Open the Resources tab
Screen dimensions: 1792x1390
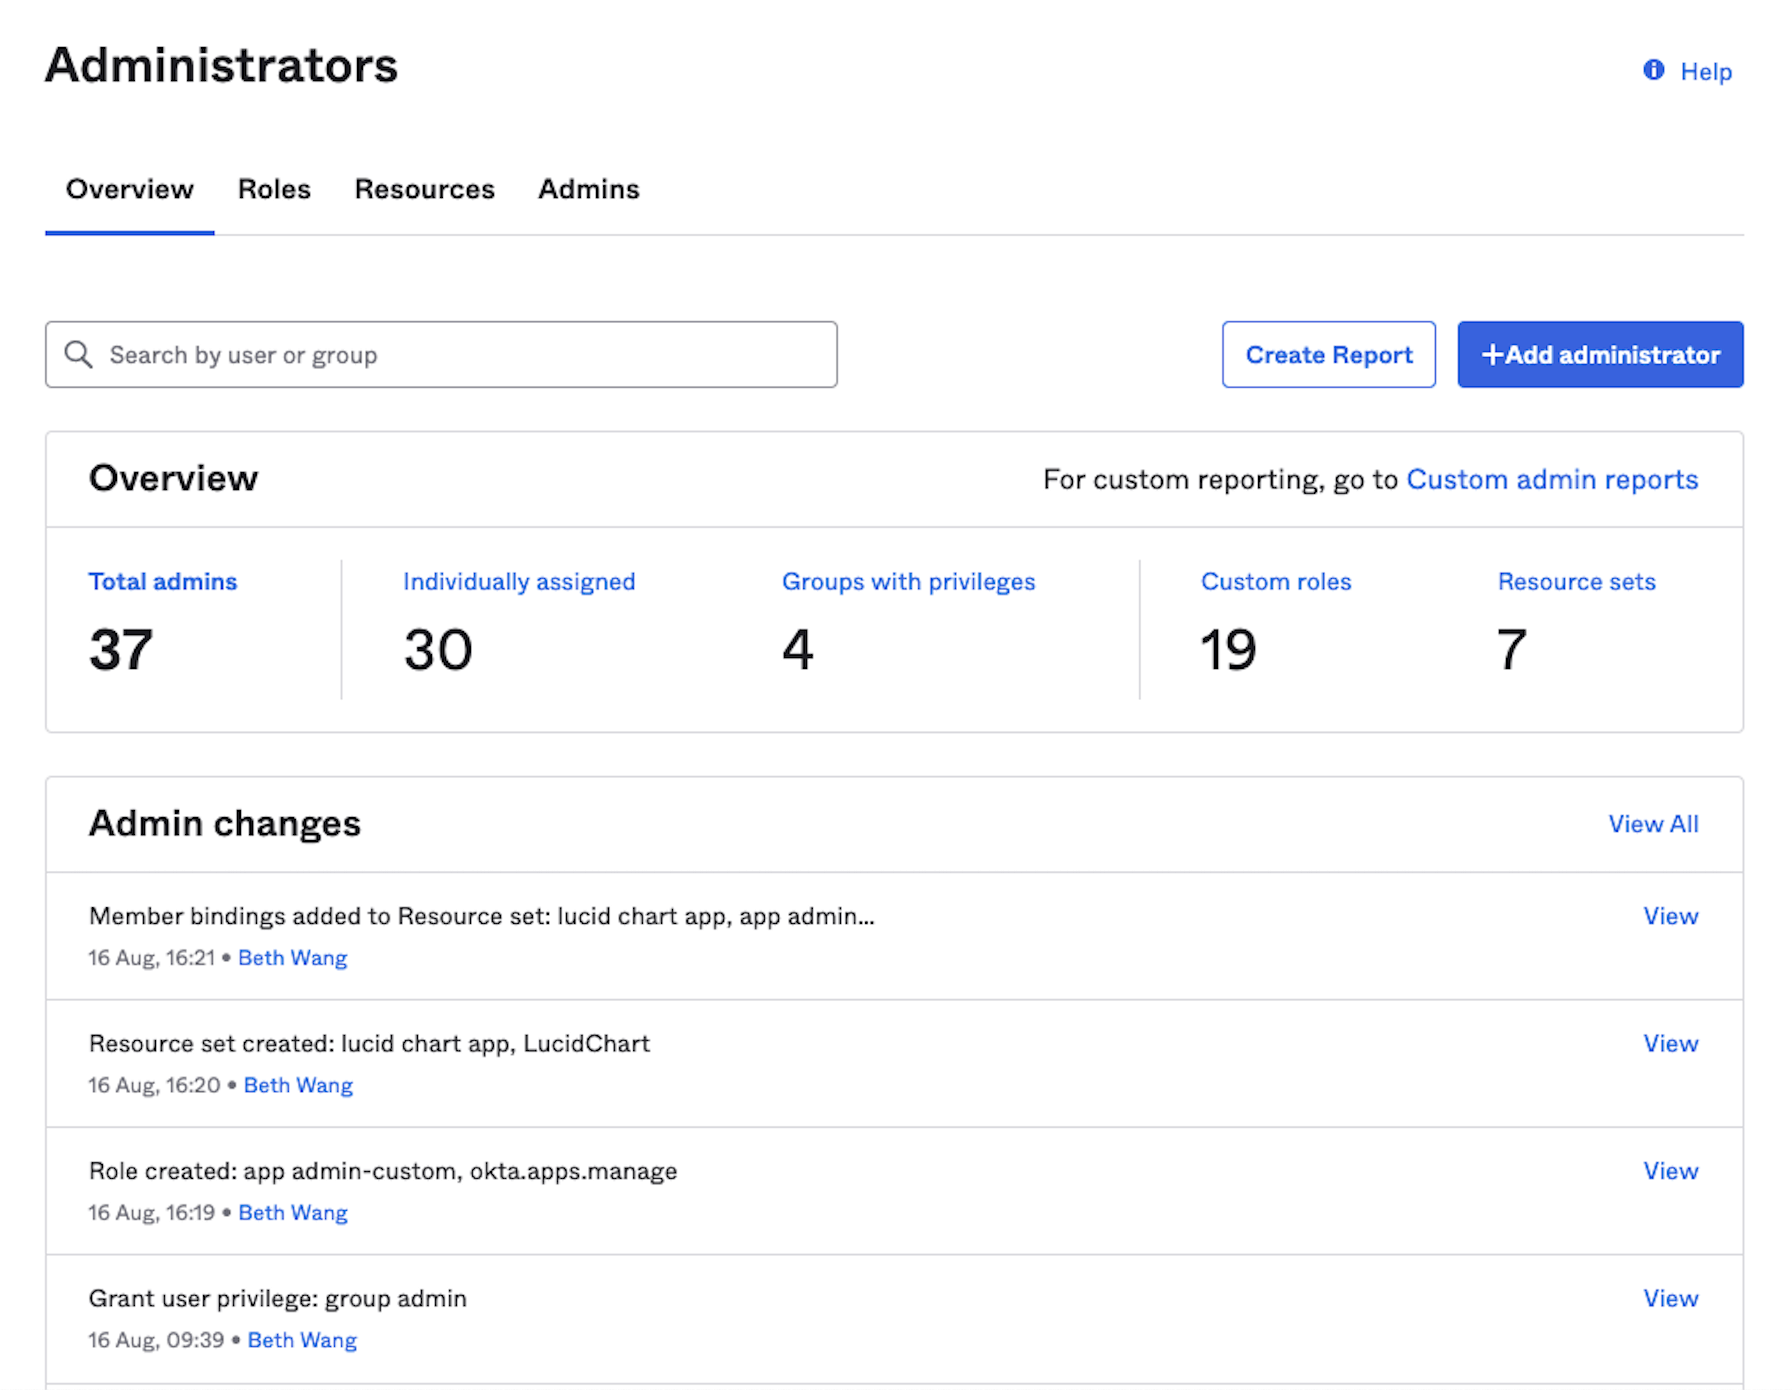tap(424, 189)
